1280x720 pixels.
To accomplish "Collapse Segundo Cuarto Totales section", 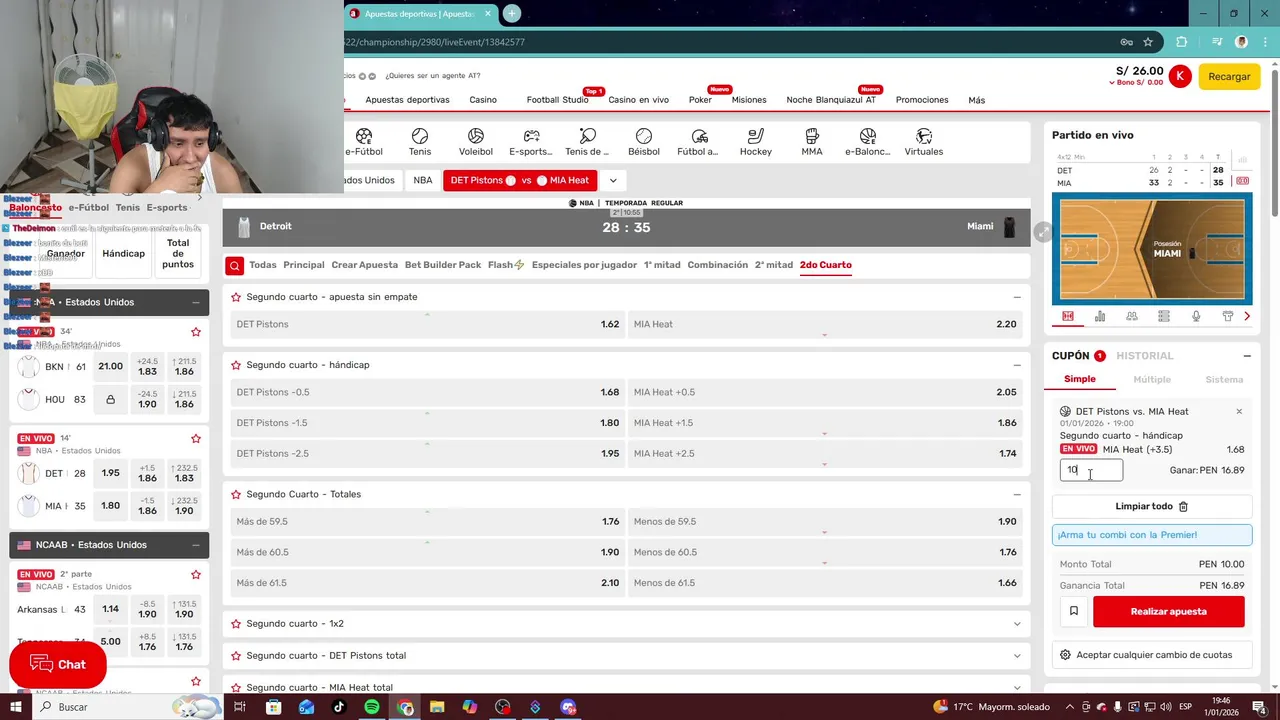I will pyautogui.click(x=1017, y=494).
